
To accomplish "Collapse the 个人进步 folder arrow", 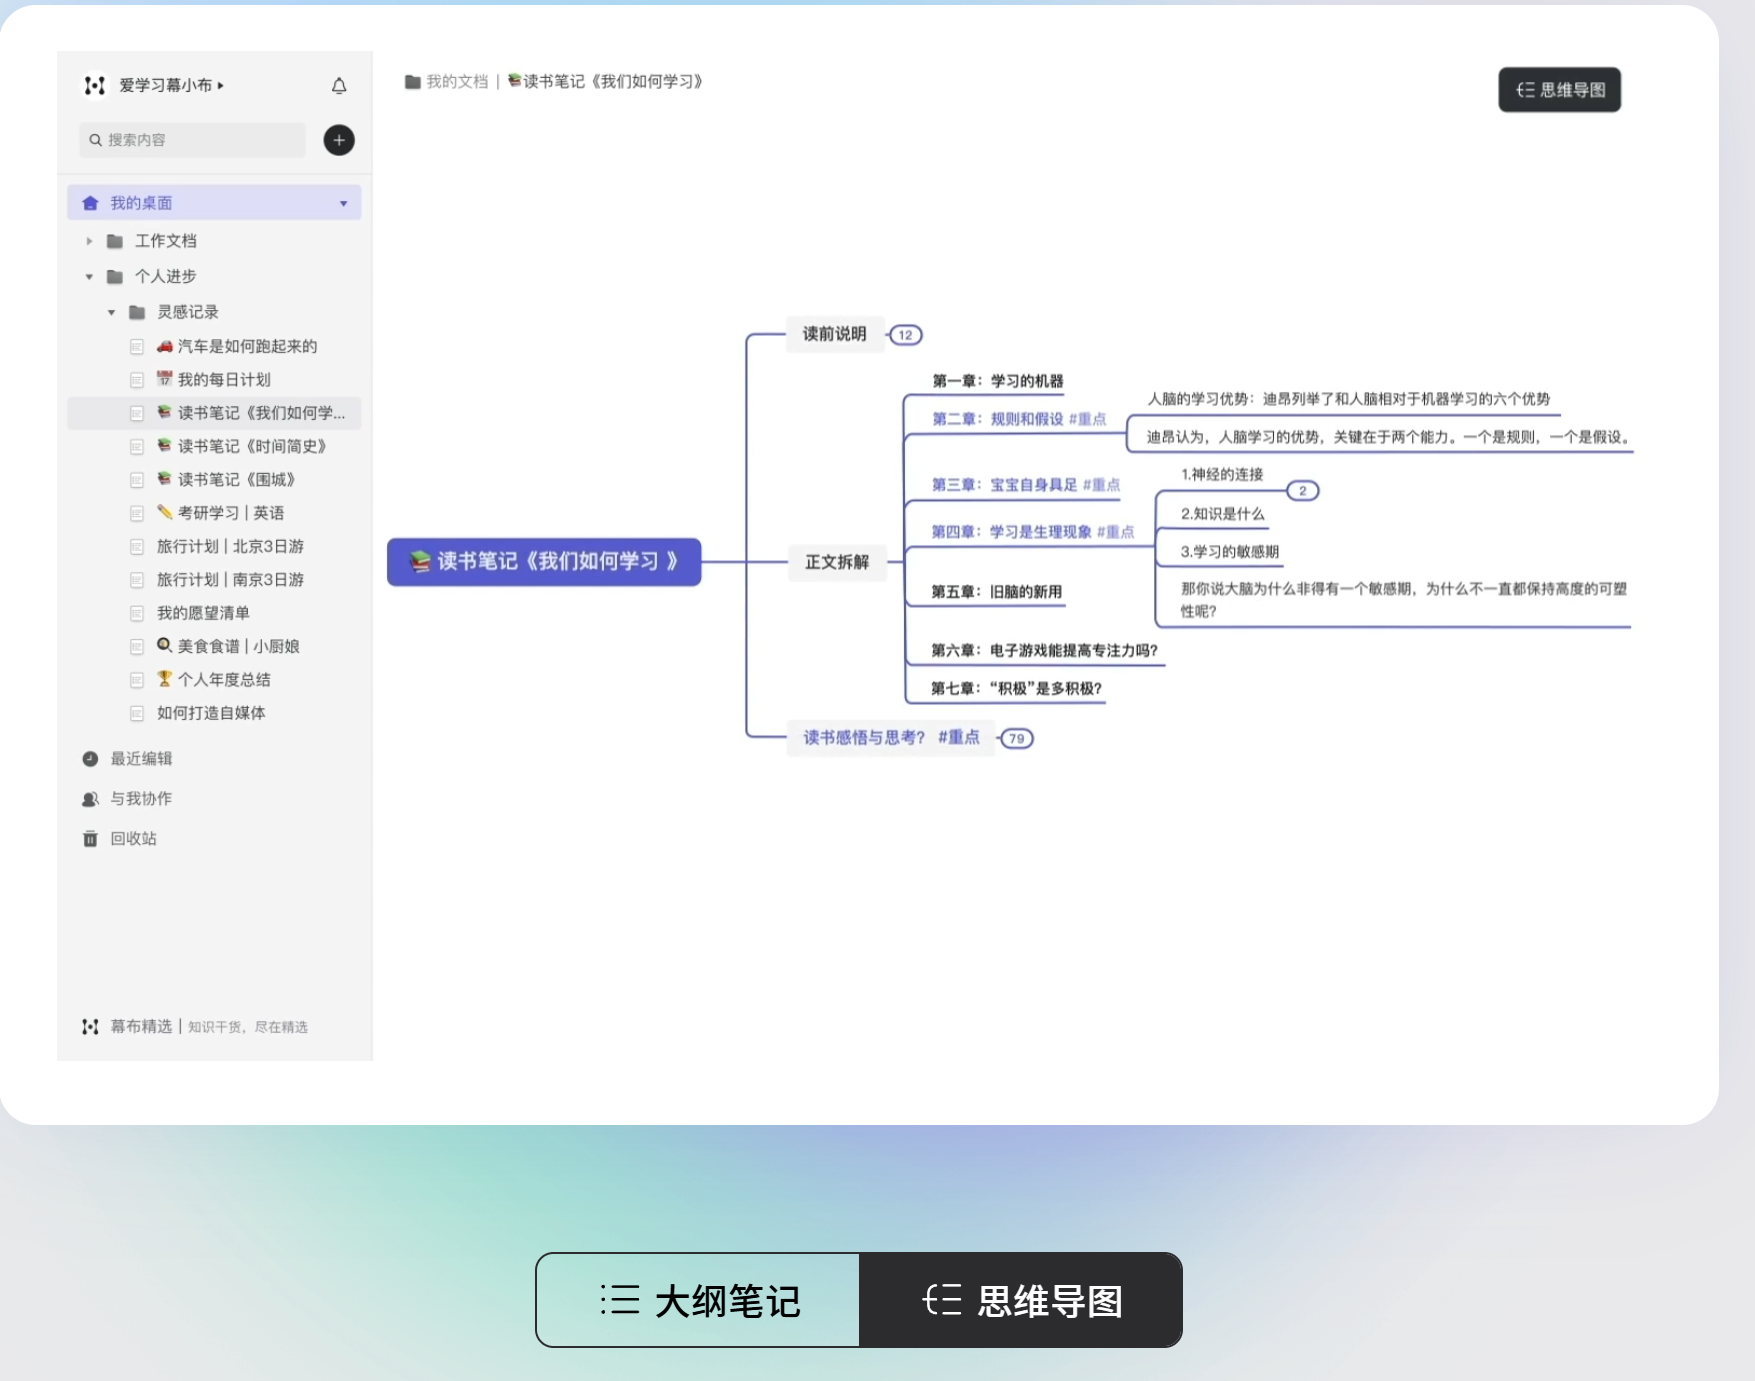I will tap(89, 277).
